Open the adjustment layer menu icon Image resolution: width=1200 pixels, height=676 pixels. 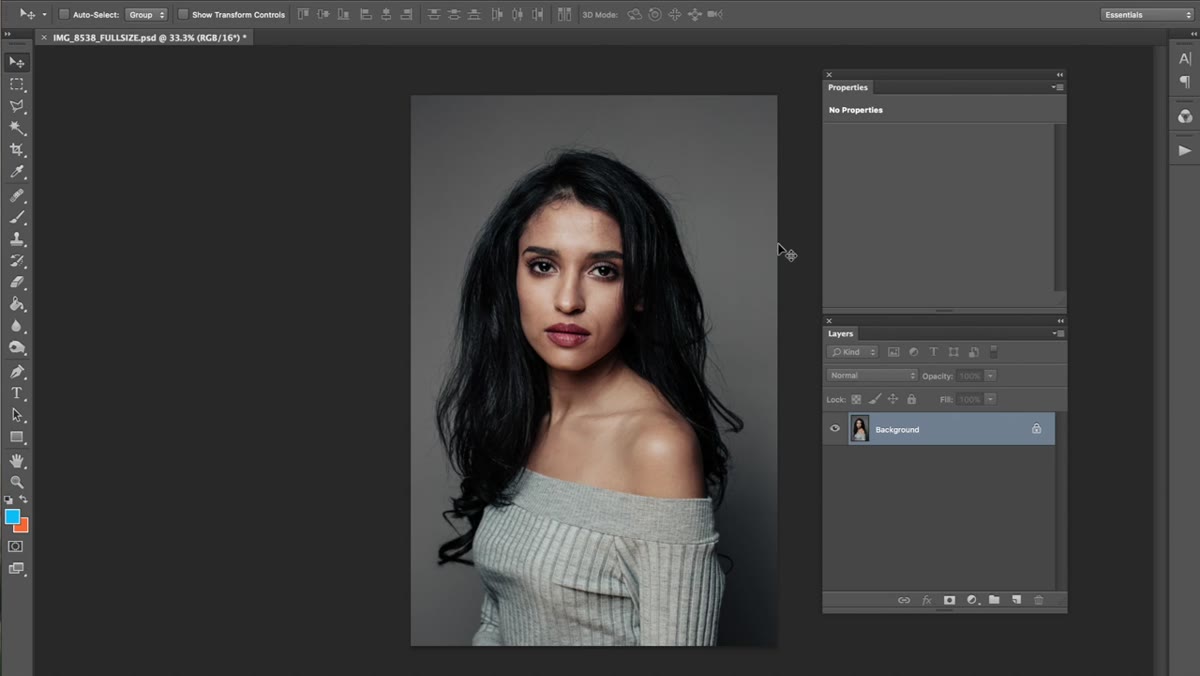tap(973, 600)
